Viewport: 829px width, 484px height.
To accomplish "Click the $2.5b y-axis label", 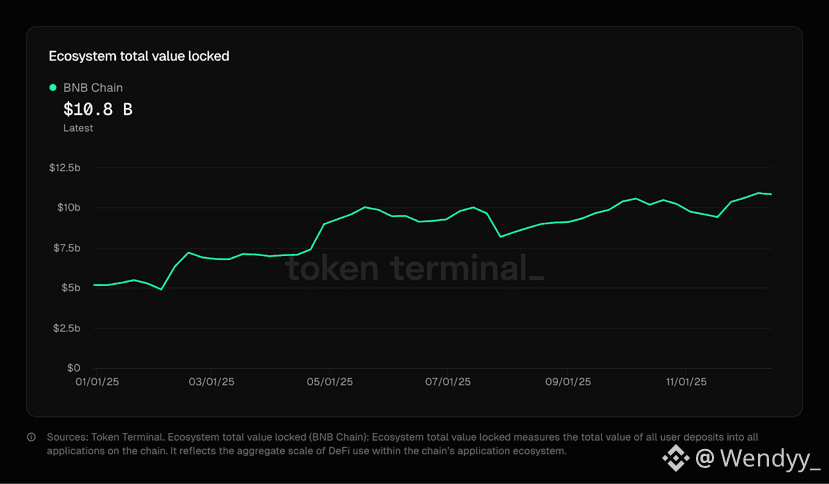I will click(x=66, y=328).
